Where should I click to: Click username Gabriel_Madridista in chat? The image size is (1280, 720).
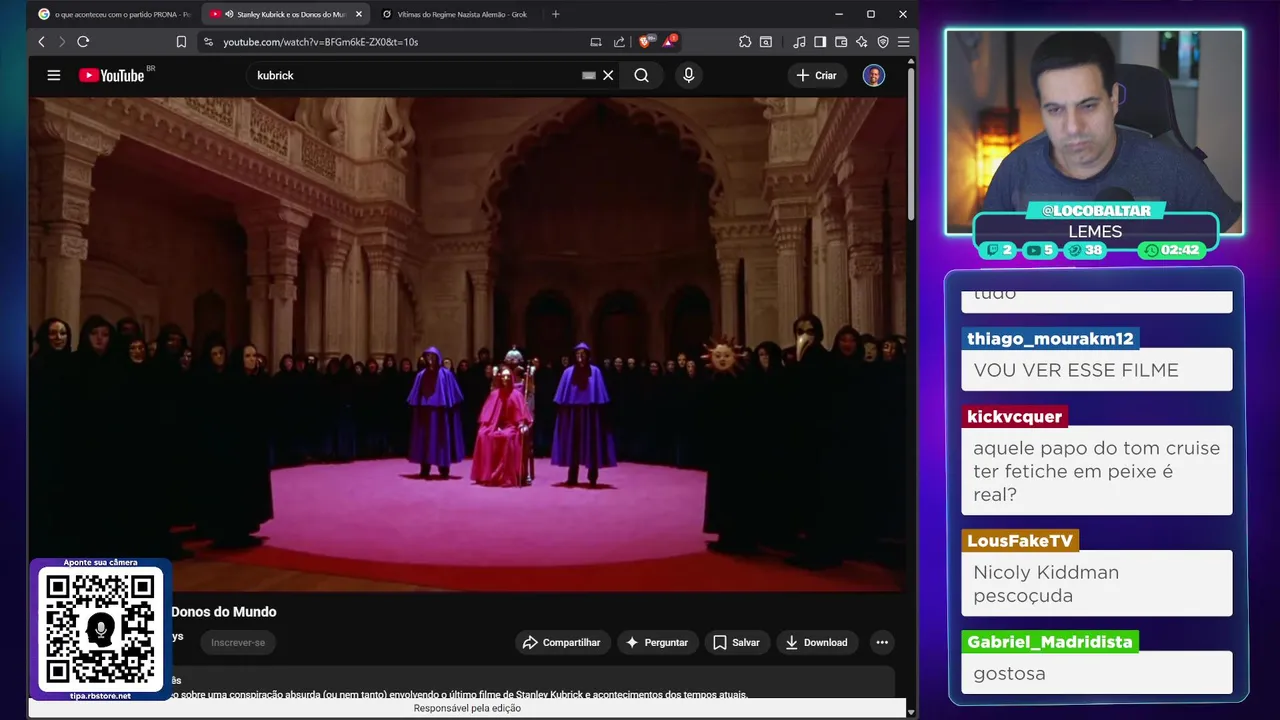[x=1050, y=642]
